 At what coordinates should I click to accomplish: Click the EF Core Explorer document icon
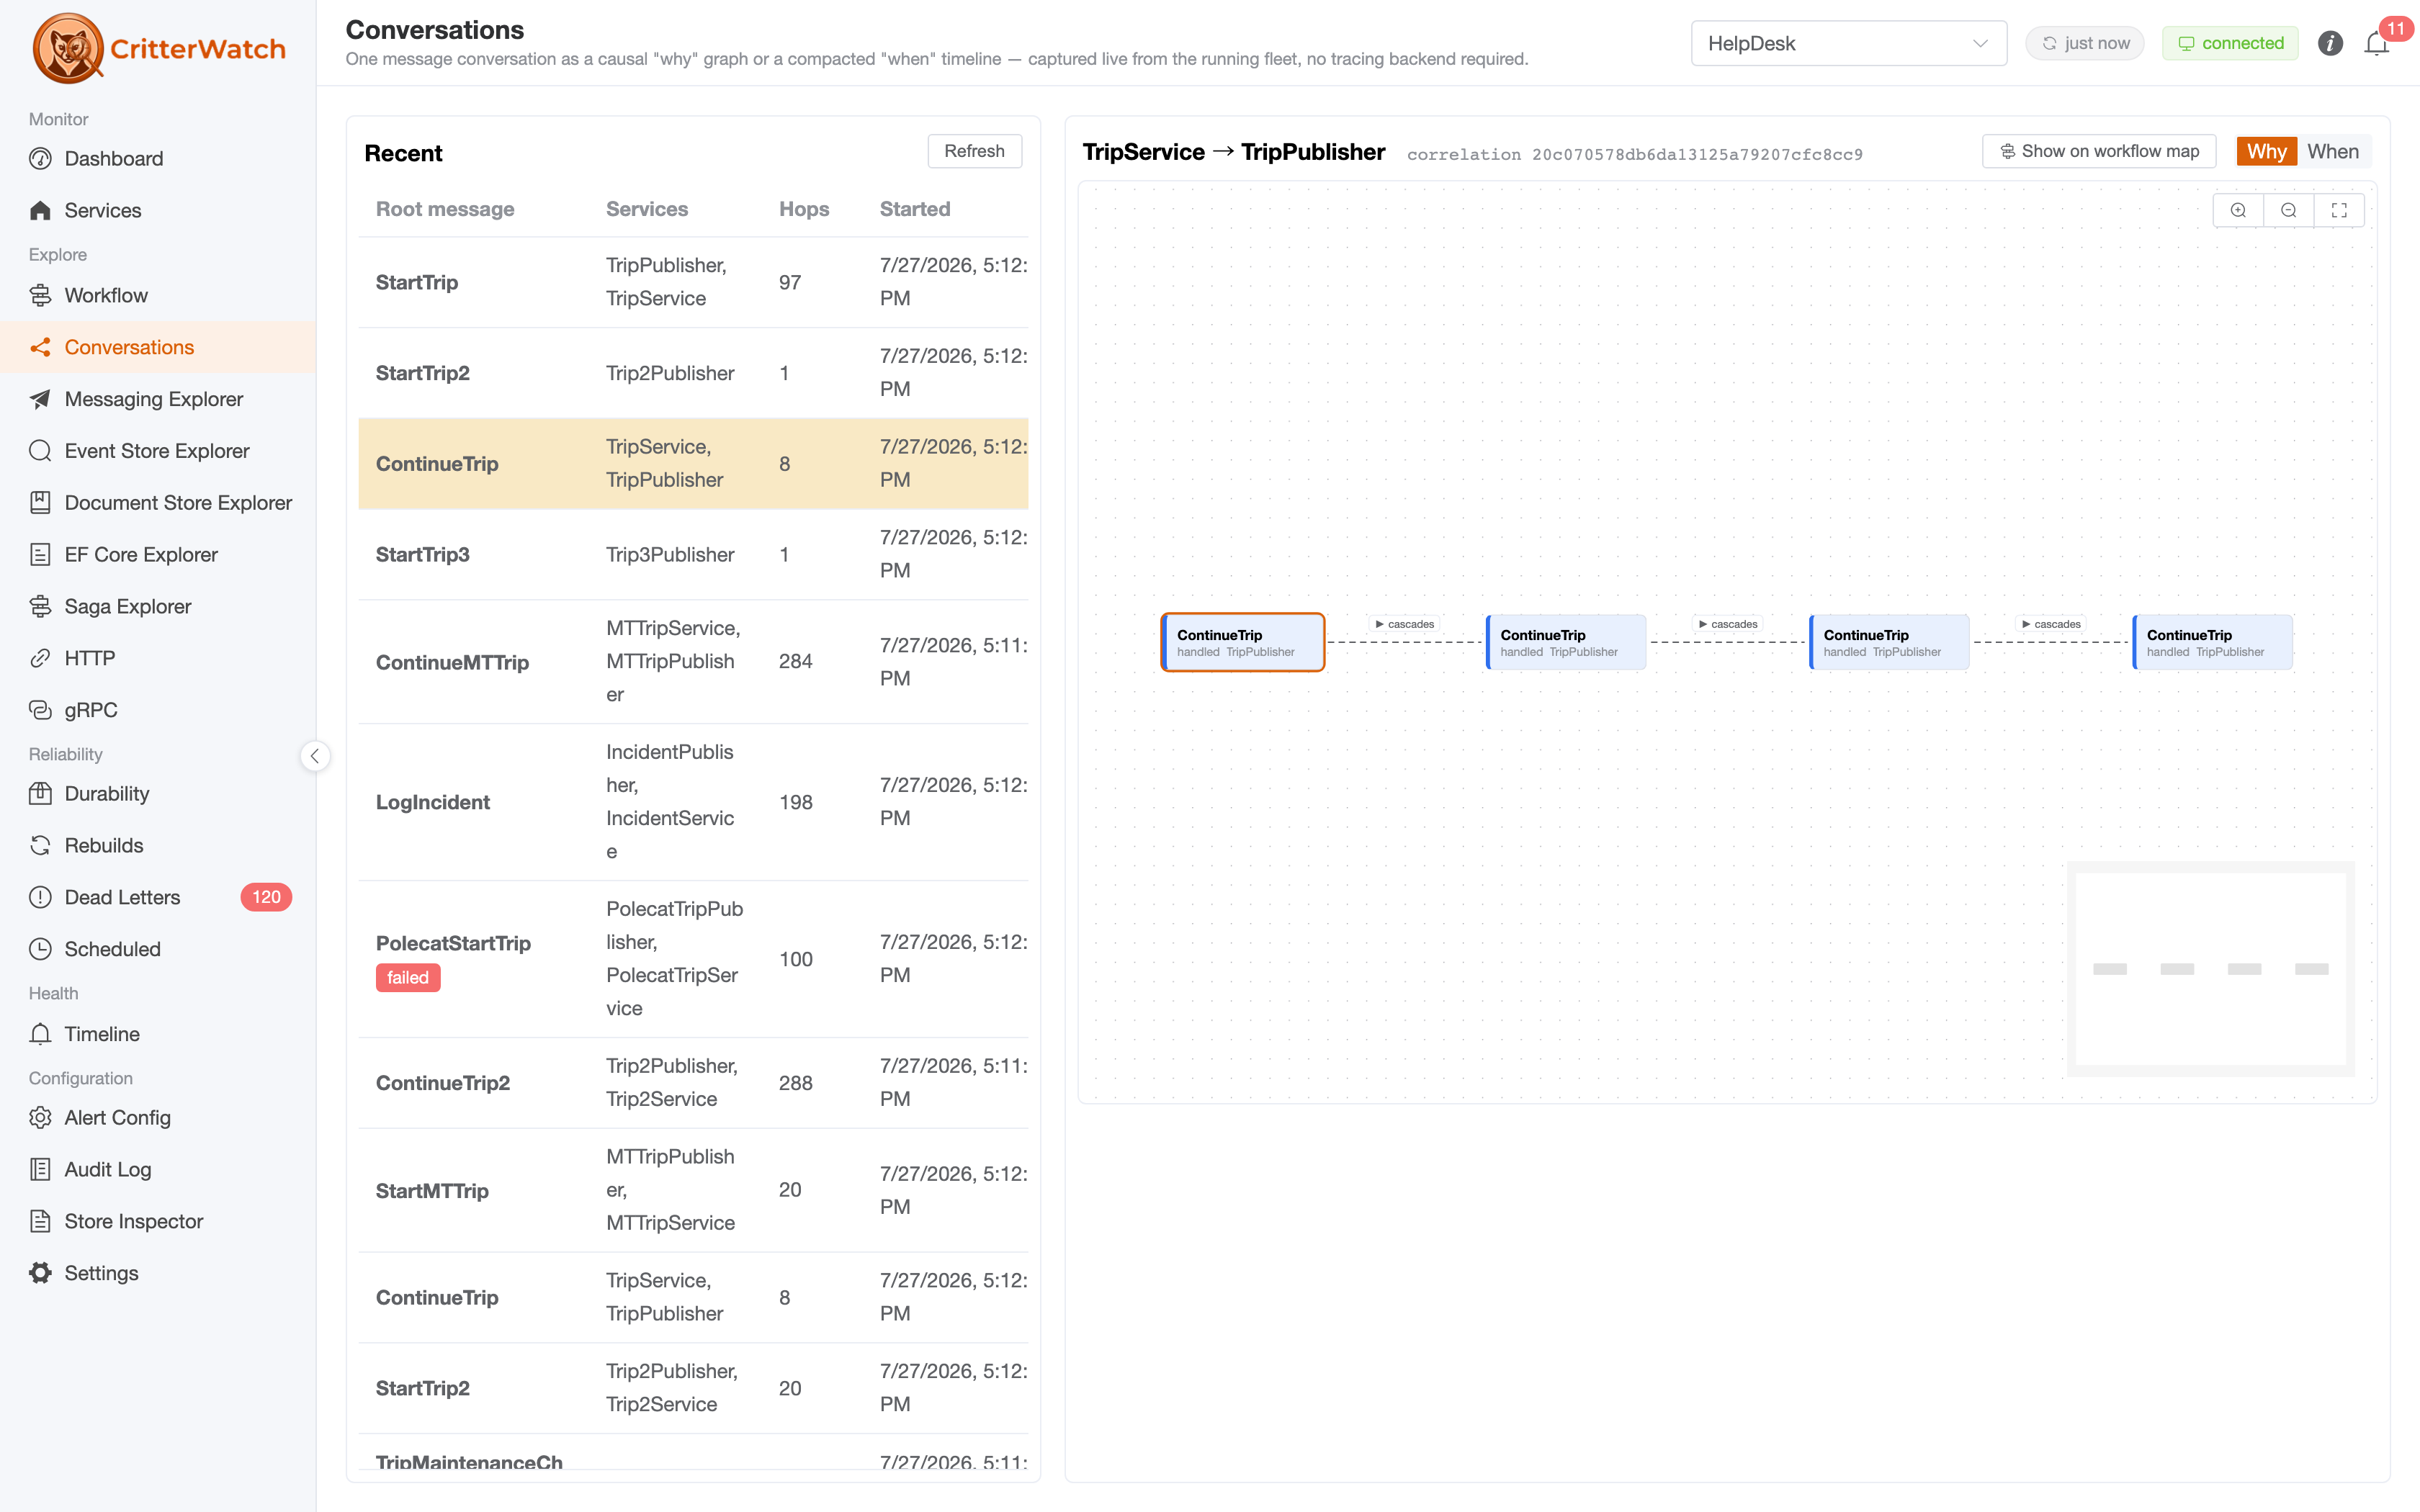point(40,555)
